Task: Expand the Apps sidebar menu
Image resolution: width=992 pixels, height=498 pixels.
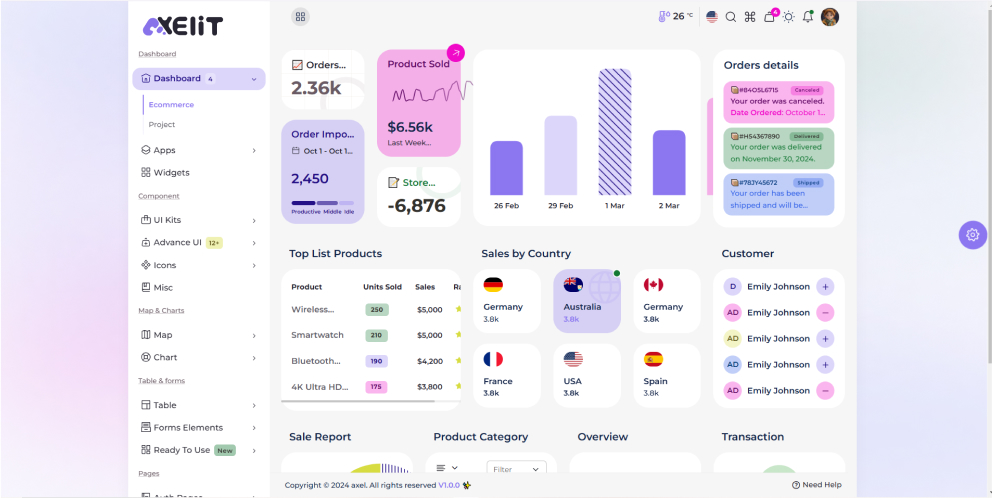Action: 198,150
